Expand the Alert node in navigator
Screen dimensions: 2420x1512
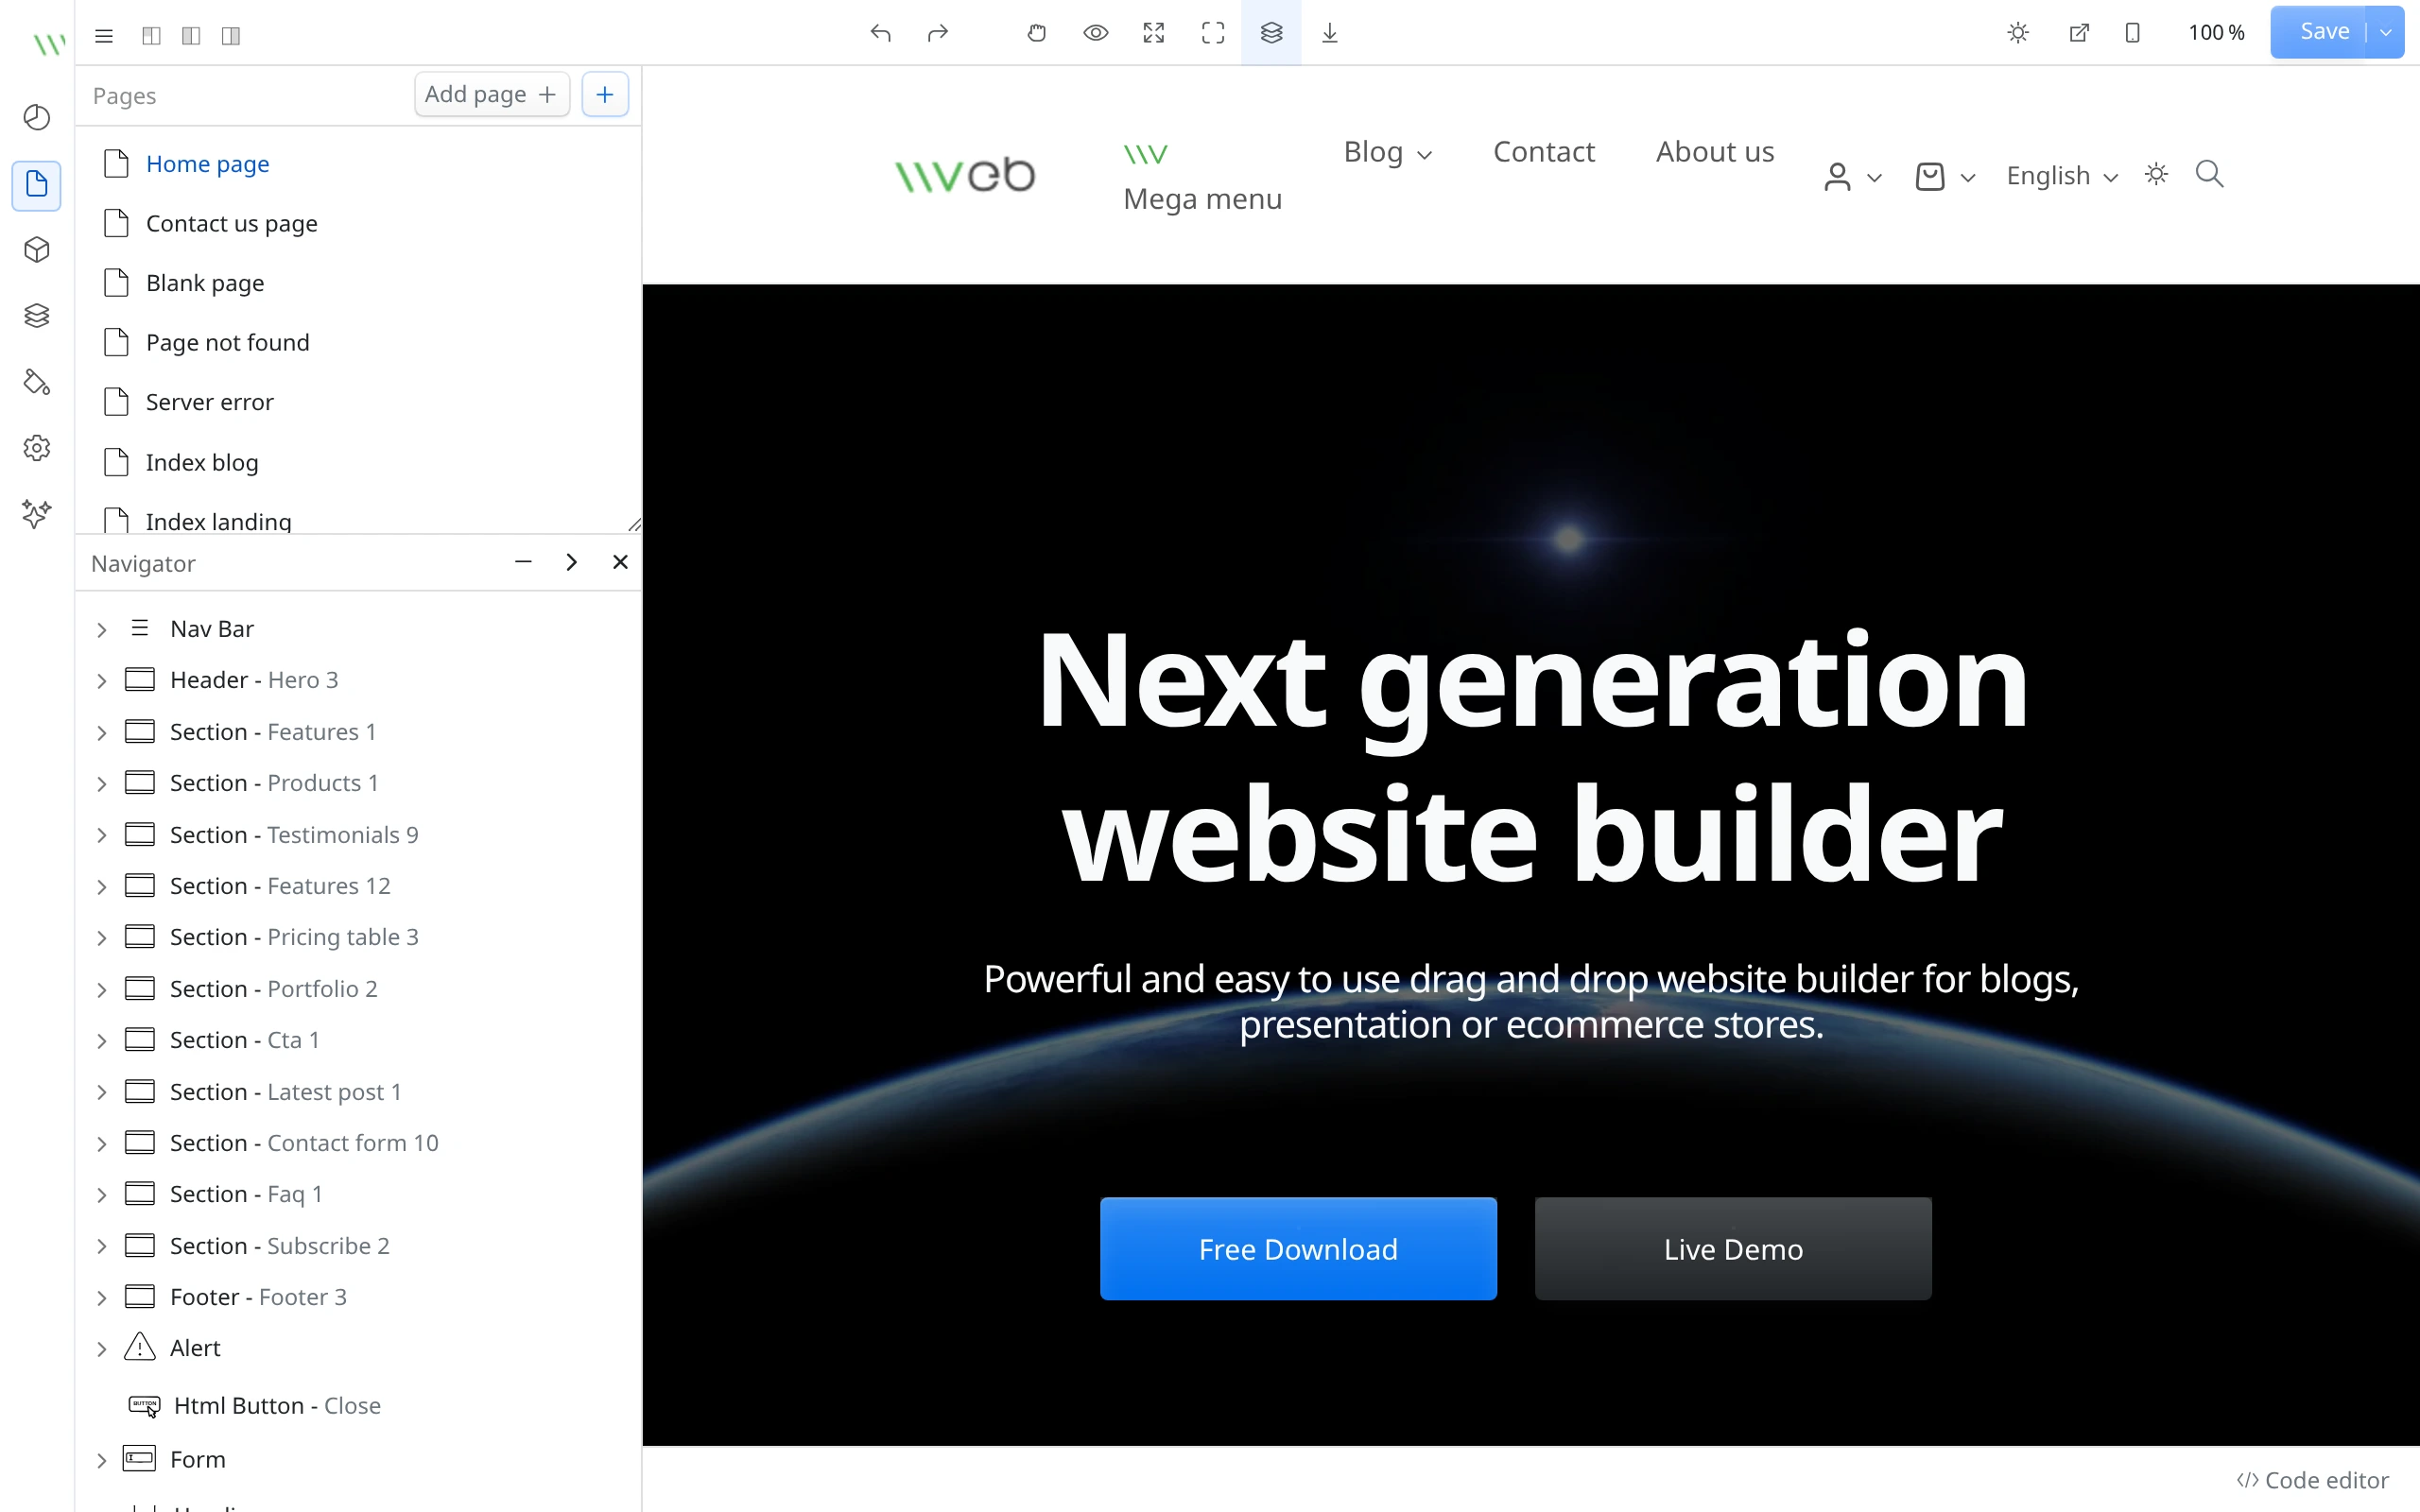(x=101, y=1349)
